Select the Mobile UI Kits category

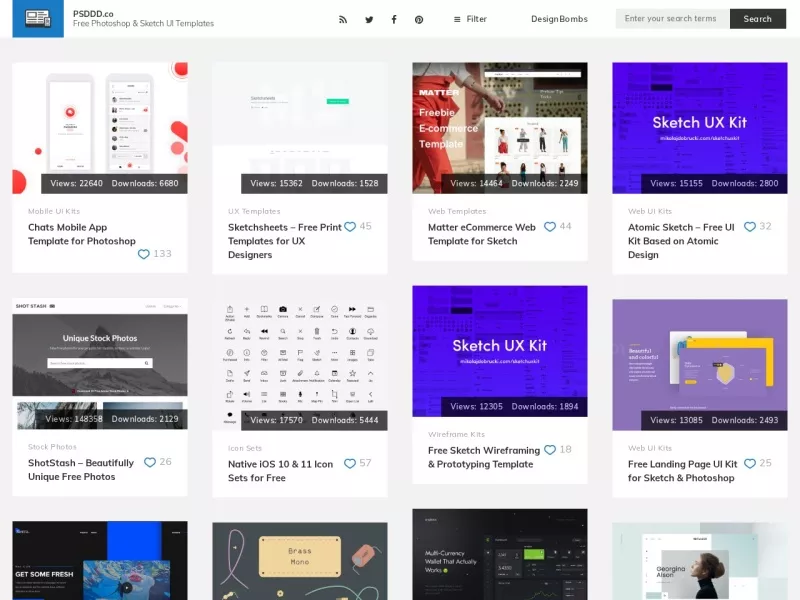54,211
